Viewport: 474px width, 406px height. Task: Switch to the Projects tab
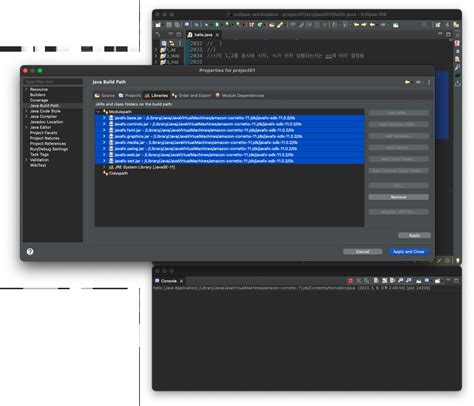click(x=130, y=95)
